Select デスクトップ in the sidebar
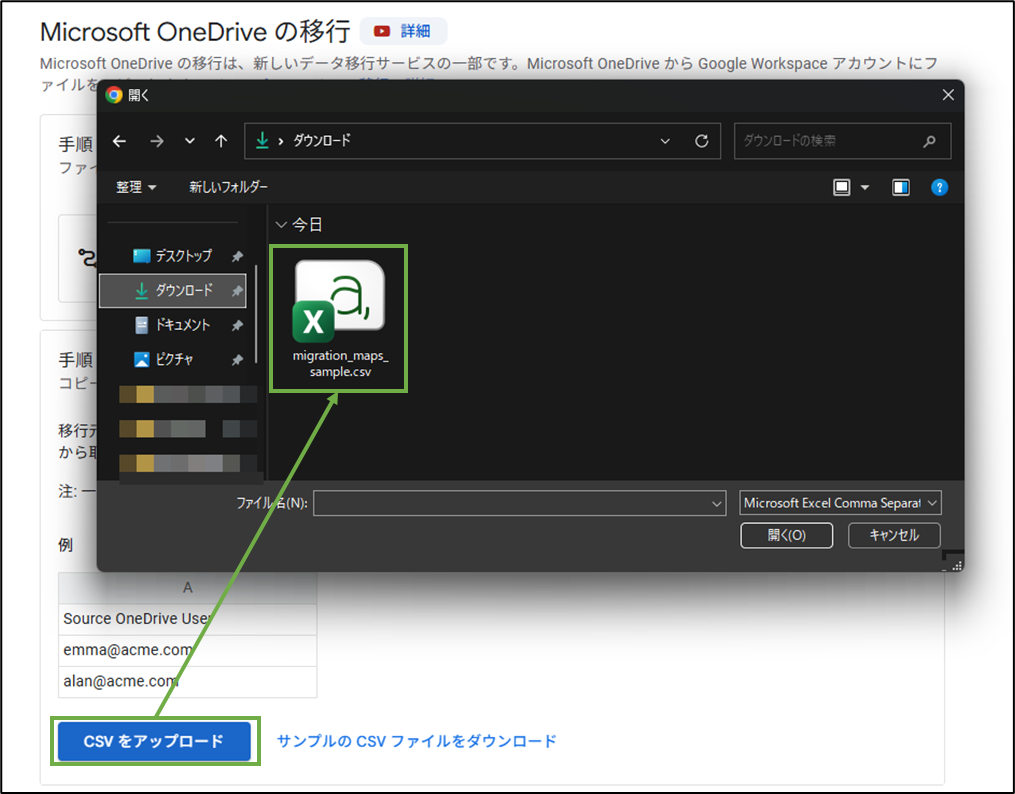 click(x=172, y=256)
